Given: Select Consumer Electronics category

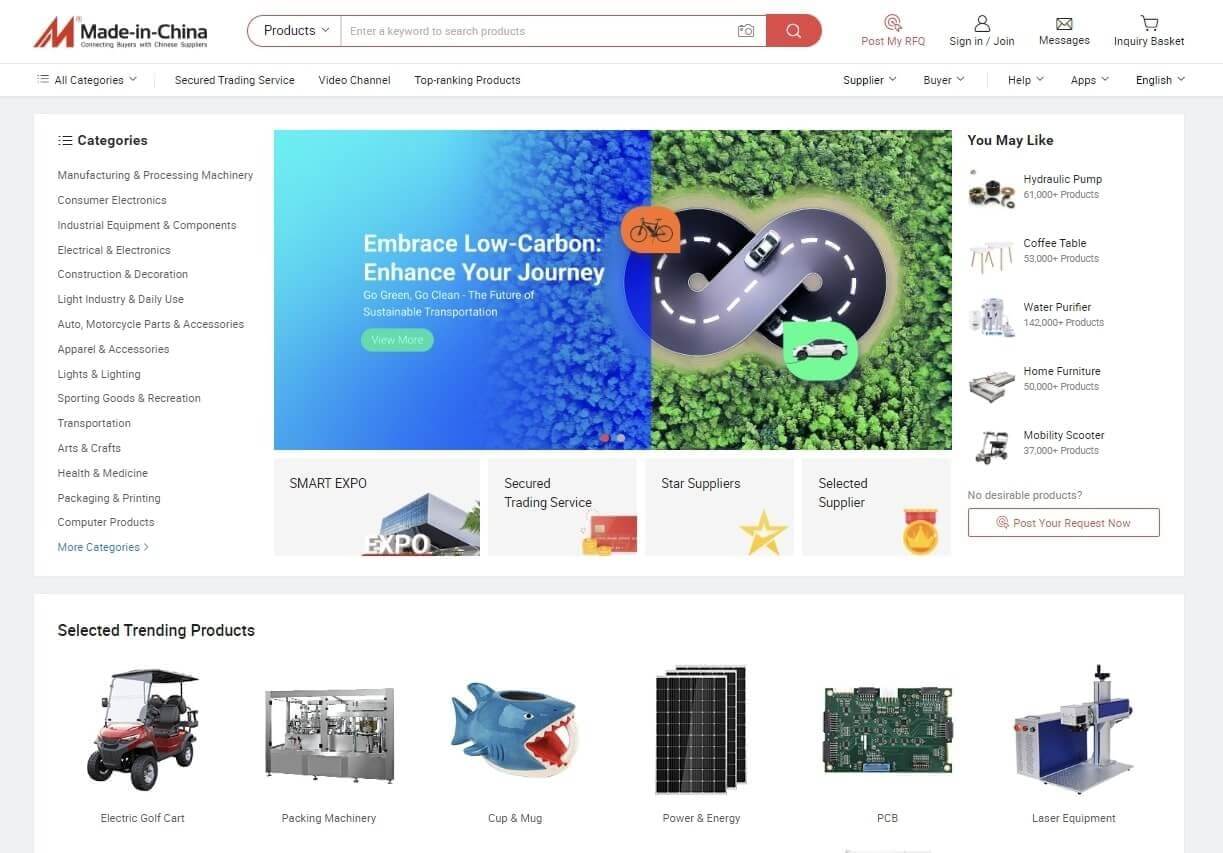Looking at the screenshot, I should coord(112,200).
